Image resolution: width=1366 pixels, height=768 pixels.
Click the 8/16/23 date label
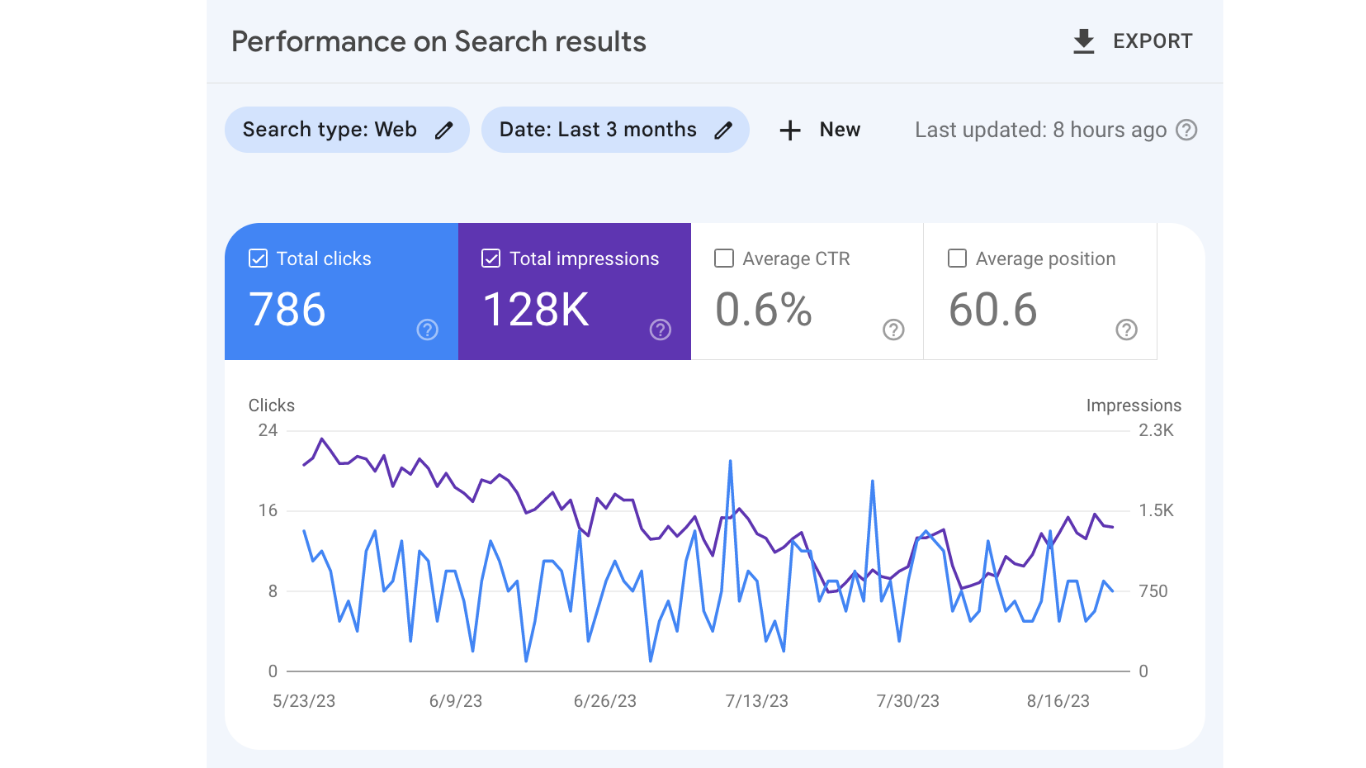pos(1058,701)
